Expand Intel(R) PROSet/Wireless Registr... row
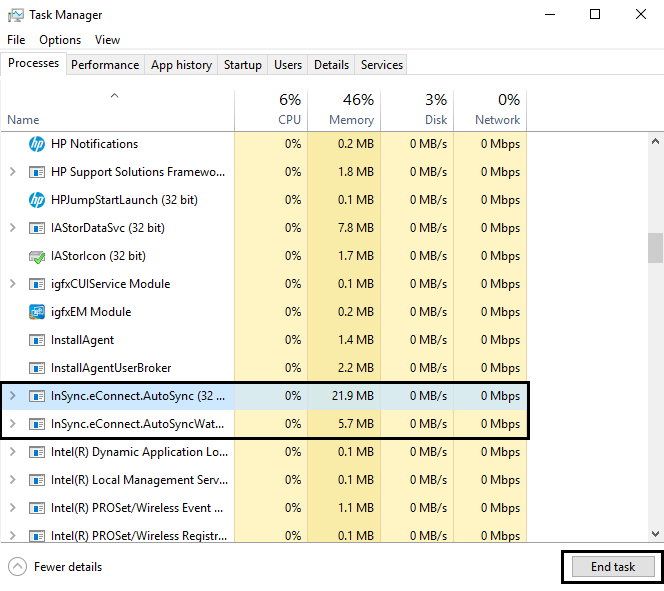Screen dimensions: 664x591 point(13,536)
